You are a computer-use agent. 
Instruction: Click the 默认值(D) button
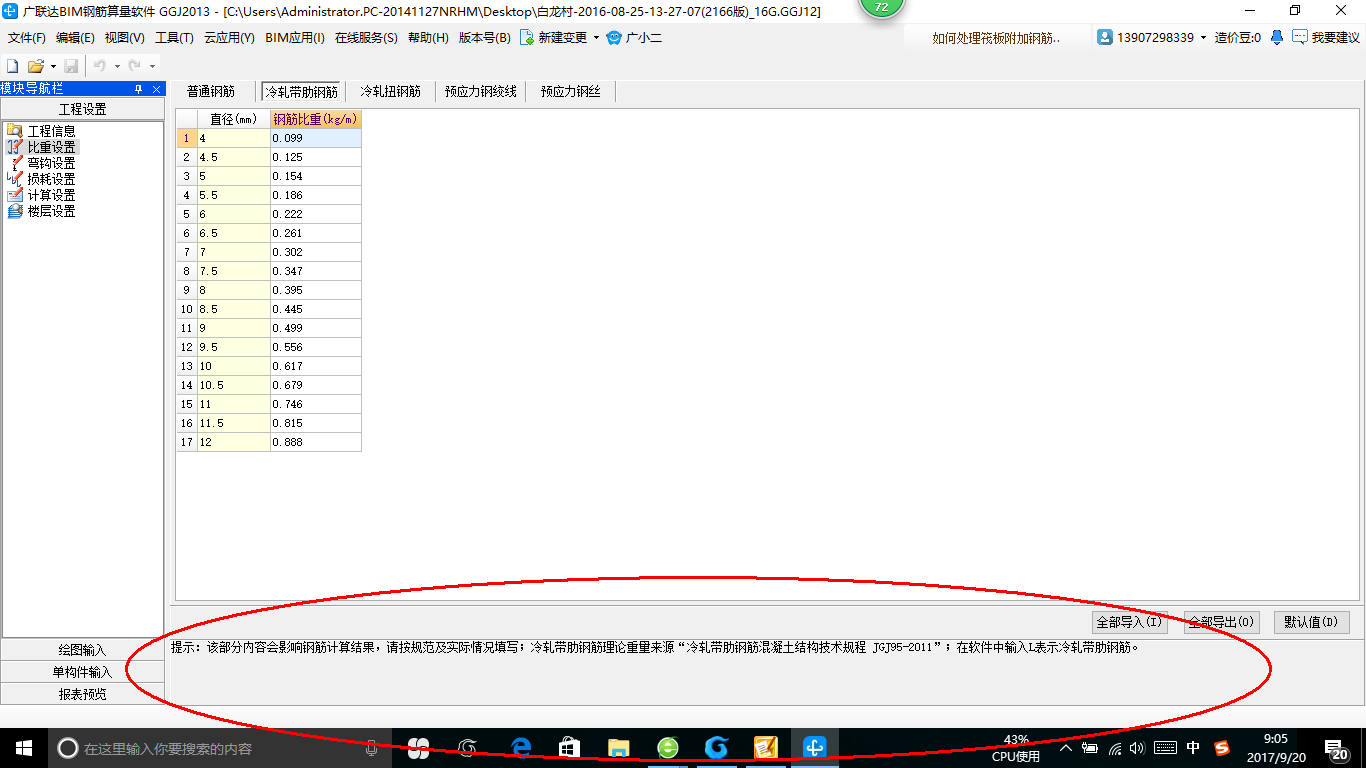click(1312, 622)
